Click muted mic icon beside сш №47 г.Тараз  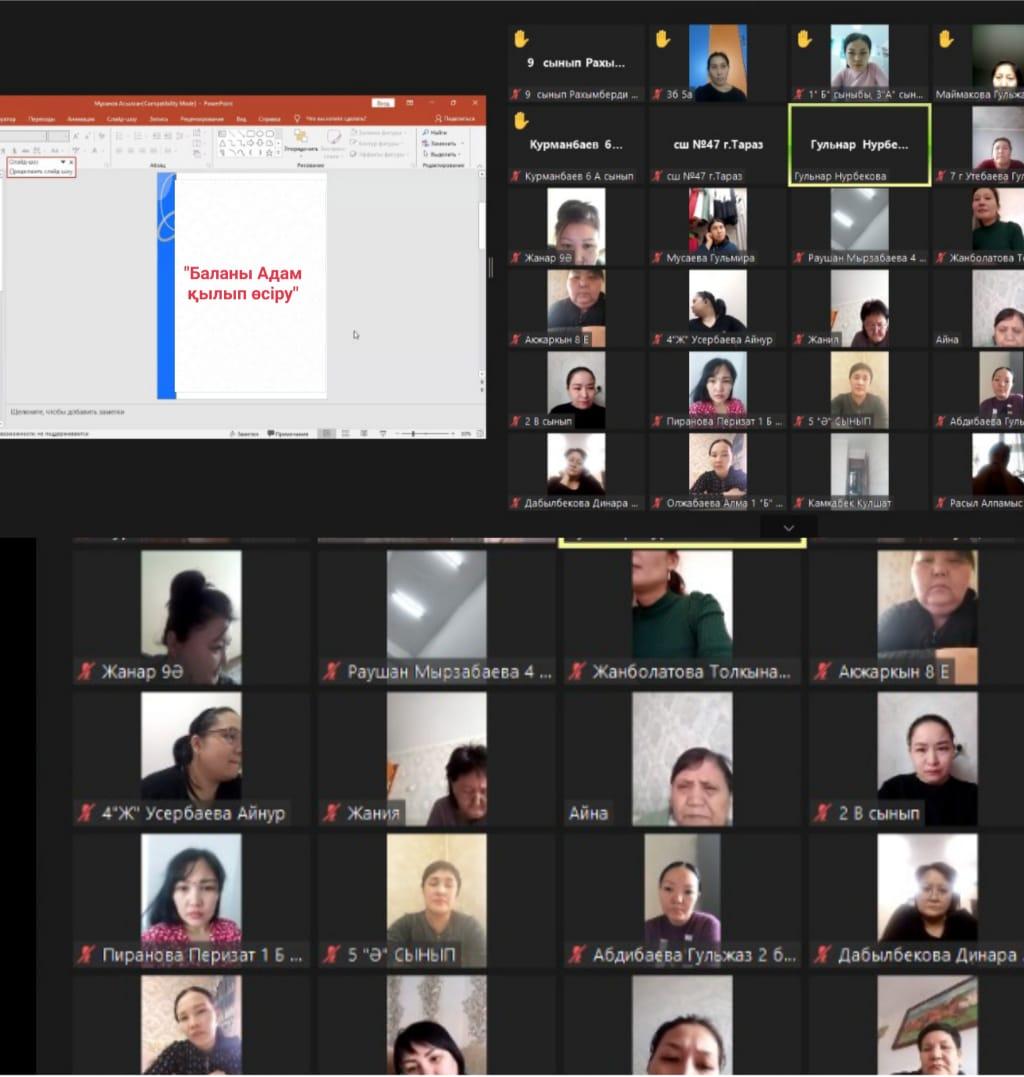pyautogui.click(x=657, y=177)
